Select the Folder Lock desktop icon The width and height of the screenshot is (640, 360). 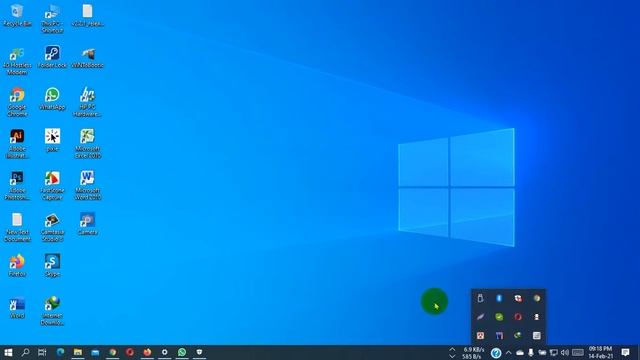[x=52, y=57]
